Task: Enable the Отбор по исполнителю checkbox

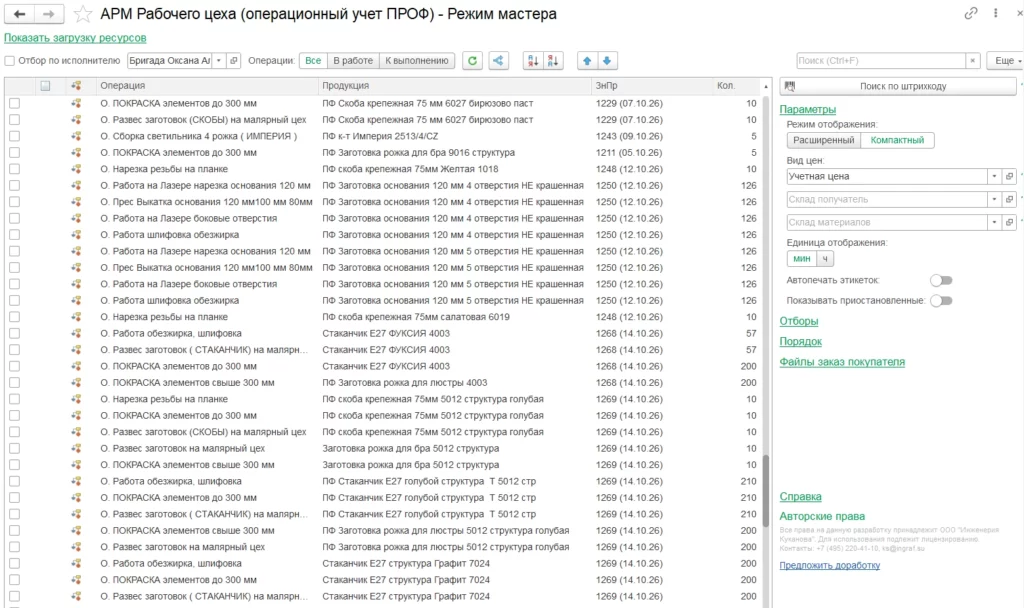Action: (10, 61)
